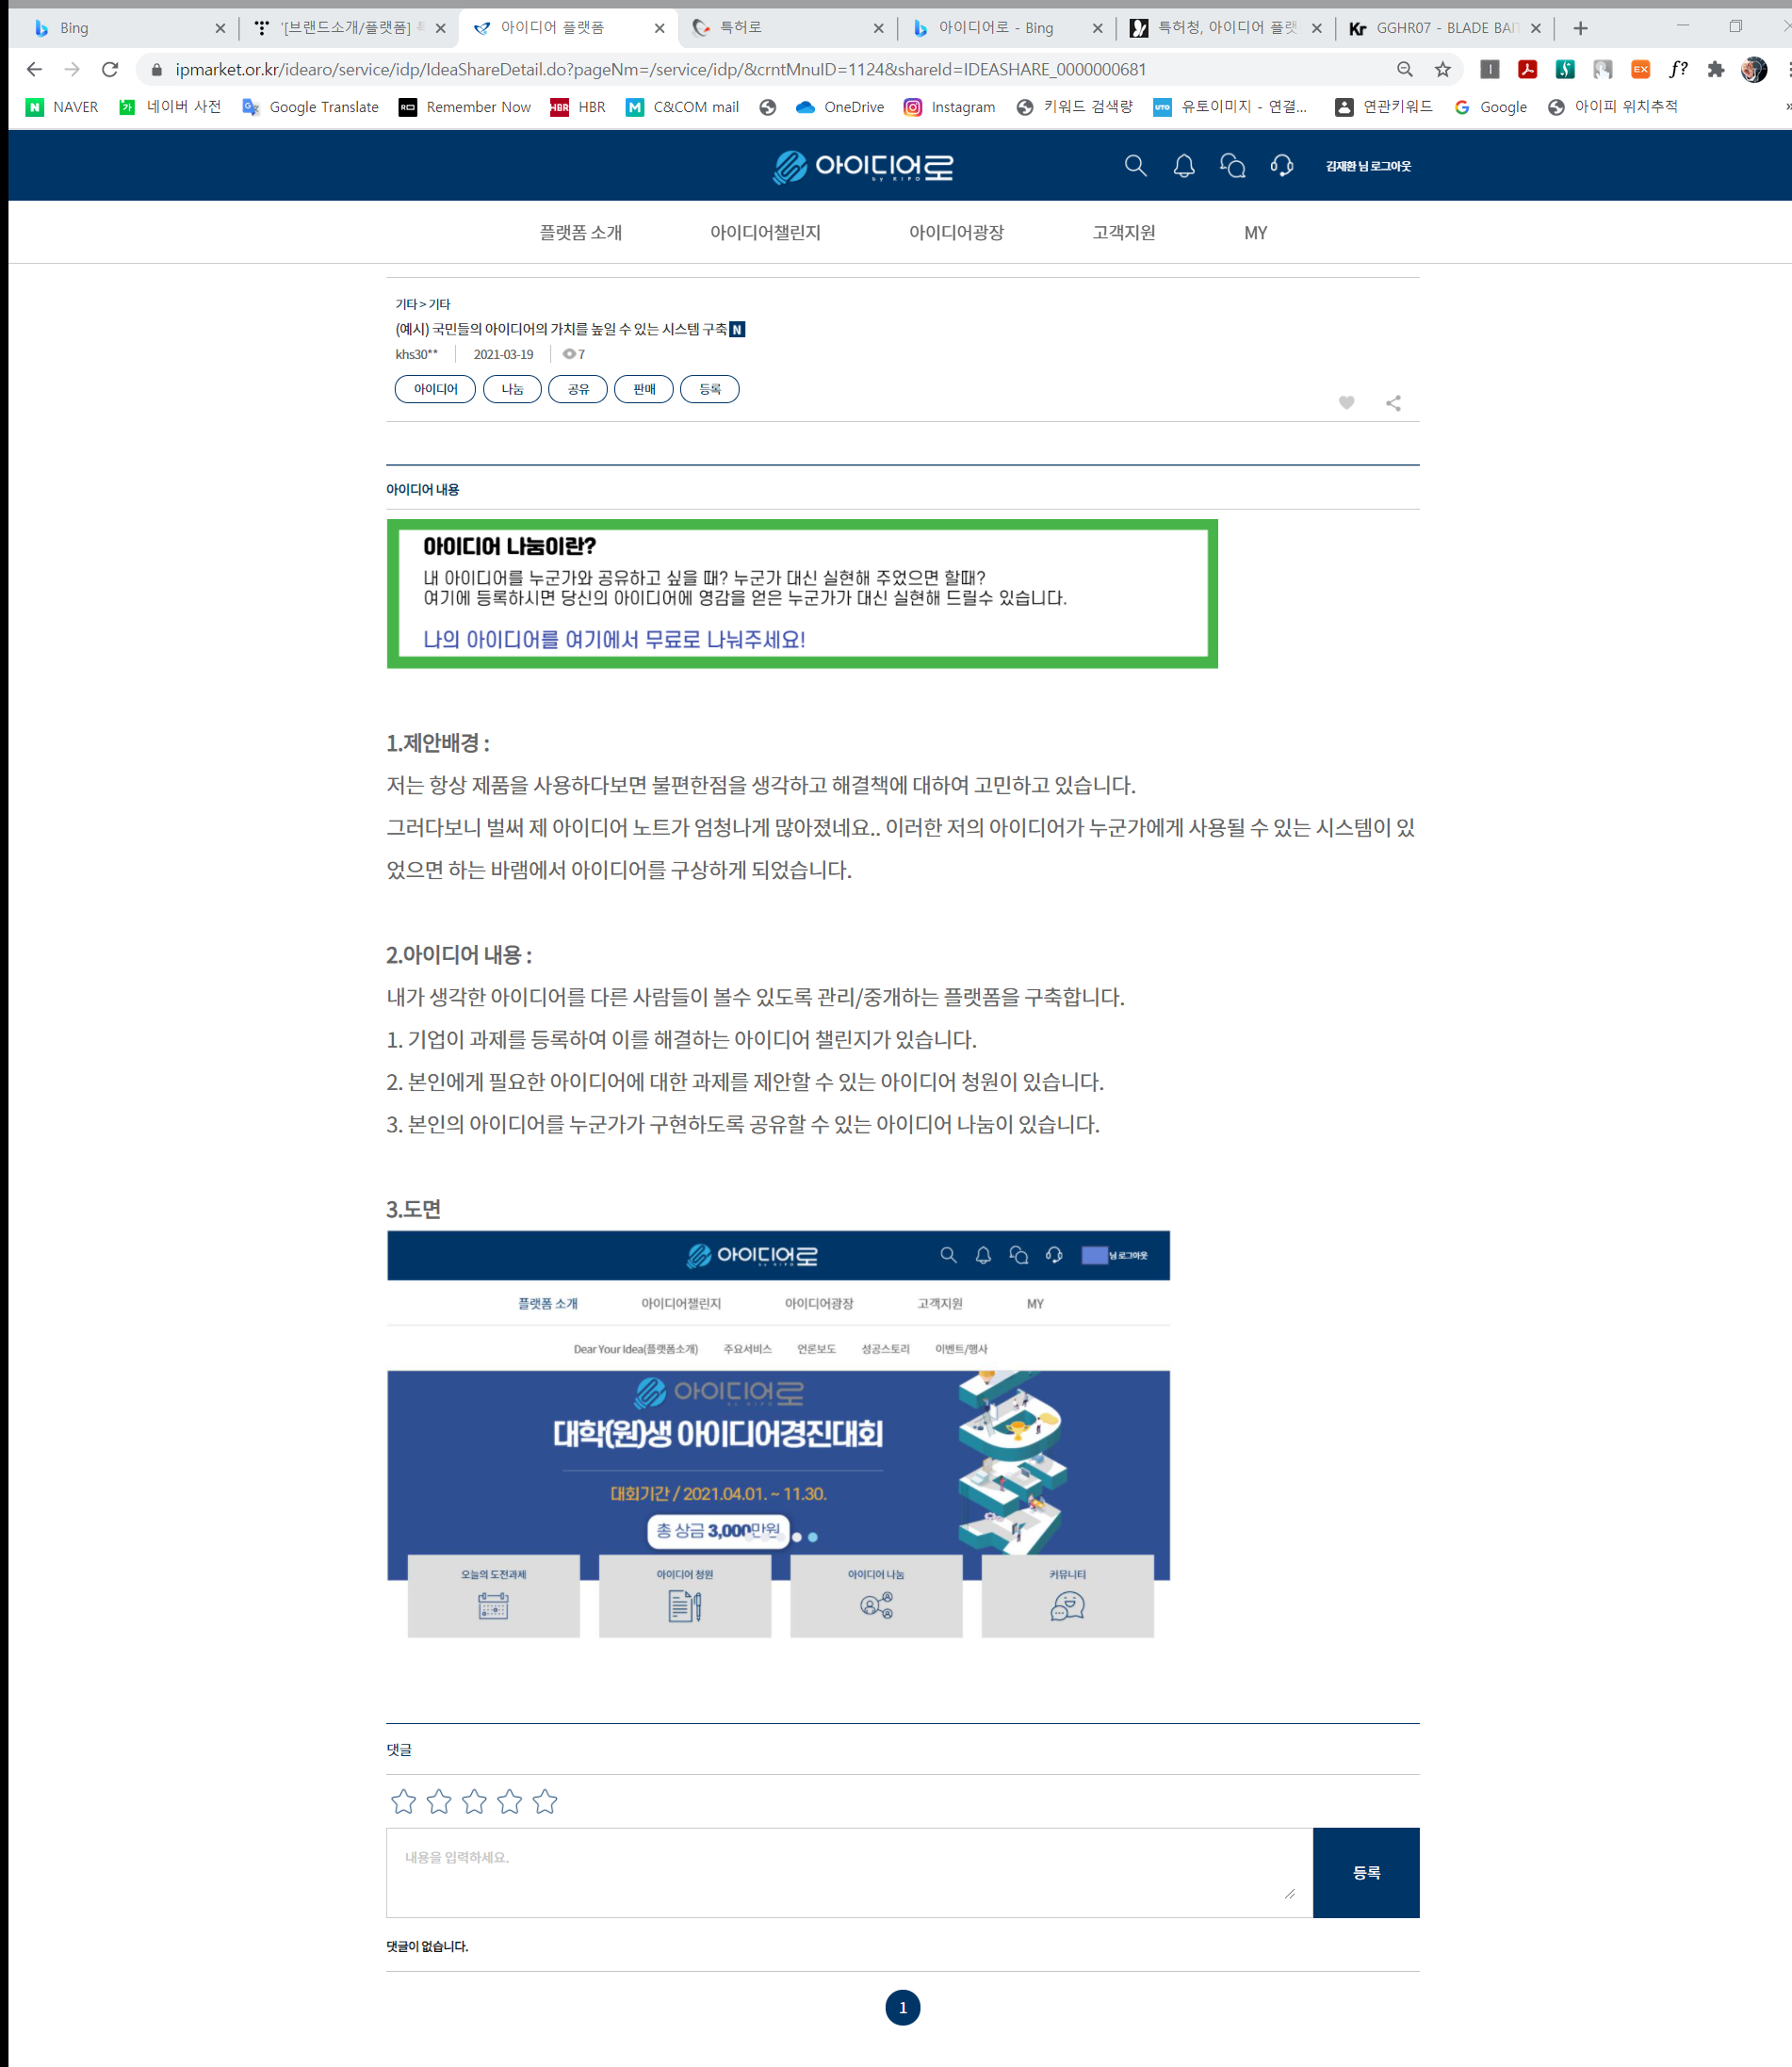Screen dimensions: 1792x2067
Task: Go to comment page 1
Action: [x=902, y=2007]
